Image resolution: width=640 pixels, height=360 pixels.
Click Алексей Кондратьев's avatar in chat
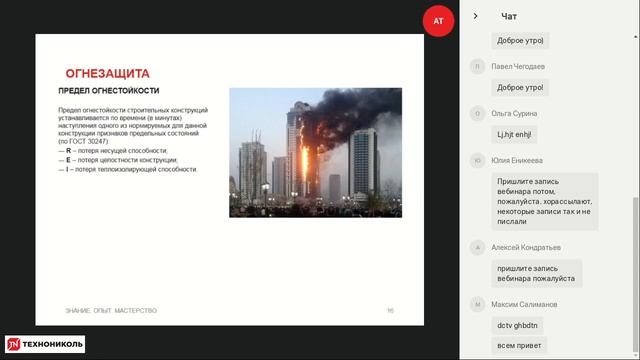coord(477,247)
